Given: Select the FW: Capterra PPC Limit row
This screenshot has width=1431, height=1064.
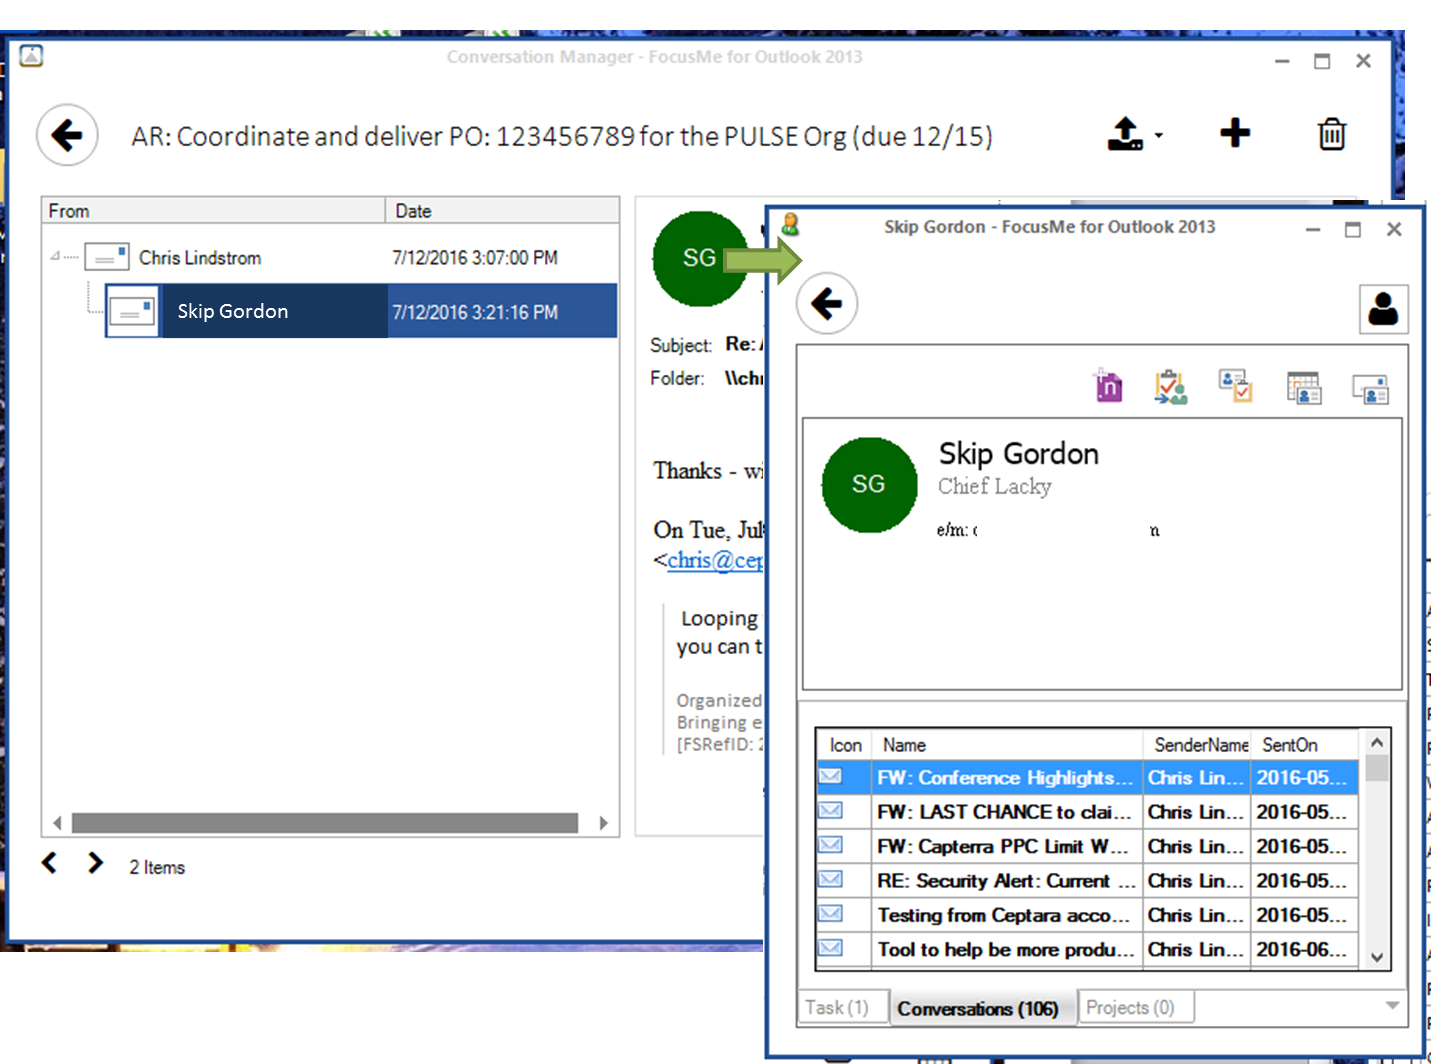Looking at the screenshot, I should tap(1088, 846).
